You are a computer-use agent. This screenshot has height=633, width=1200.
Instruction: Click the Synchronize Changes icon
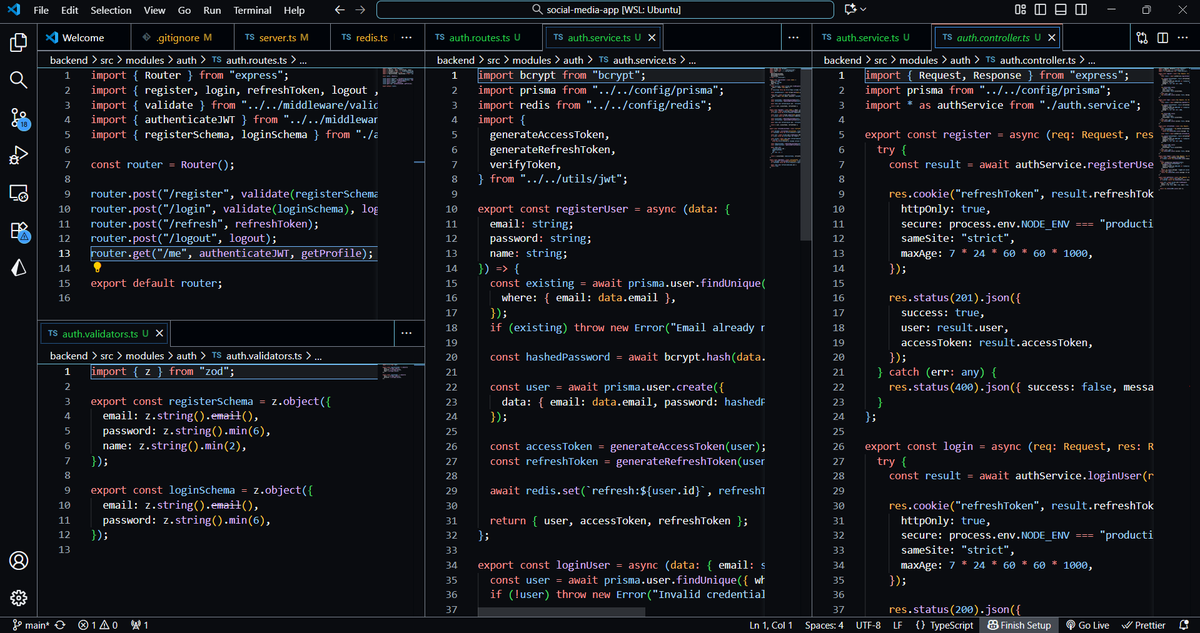pyautogui.click(x=60, y=625)
